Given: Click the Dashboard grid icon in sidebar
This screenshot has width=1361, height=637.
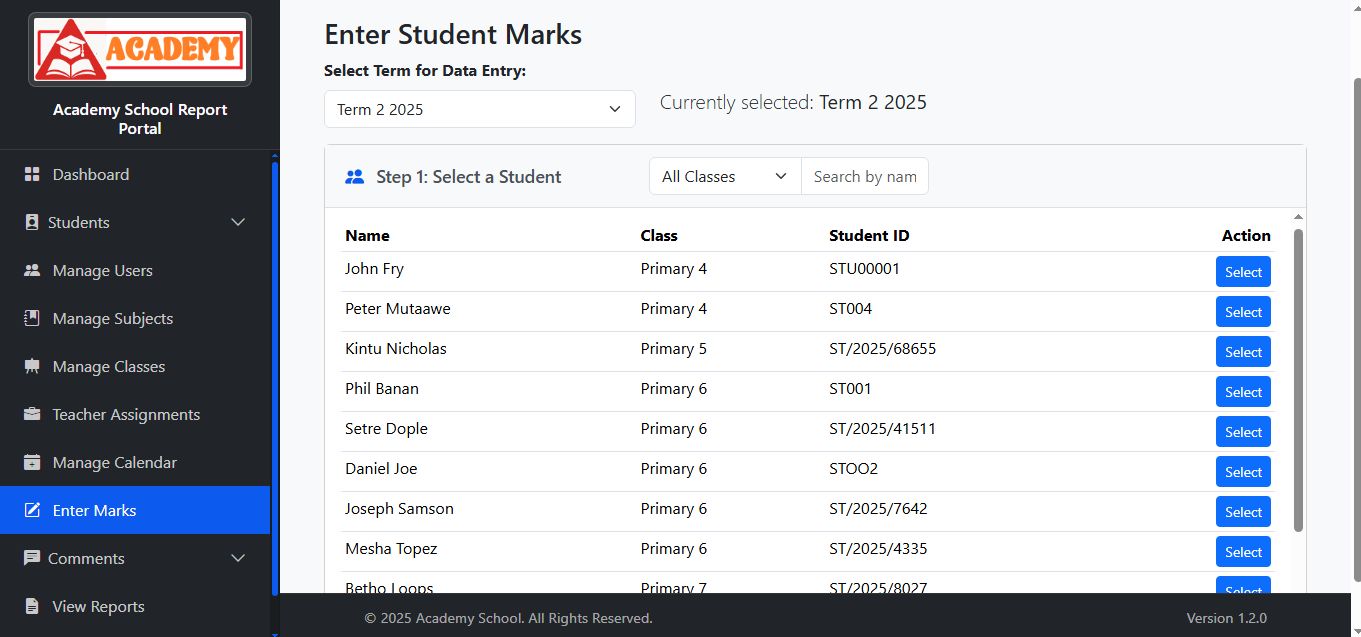Looking at the screenshot, I should tap(32, 174).
